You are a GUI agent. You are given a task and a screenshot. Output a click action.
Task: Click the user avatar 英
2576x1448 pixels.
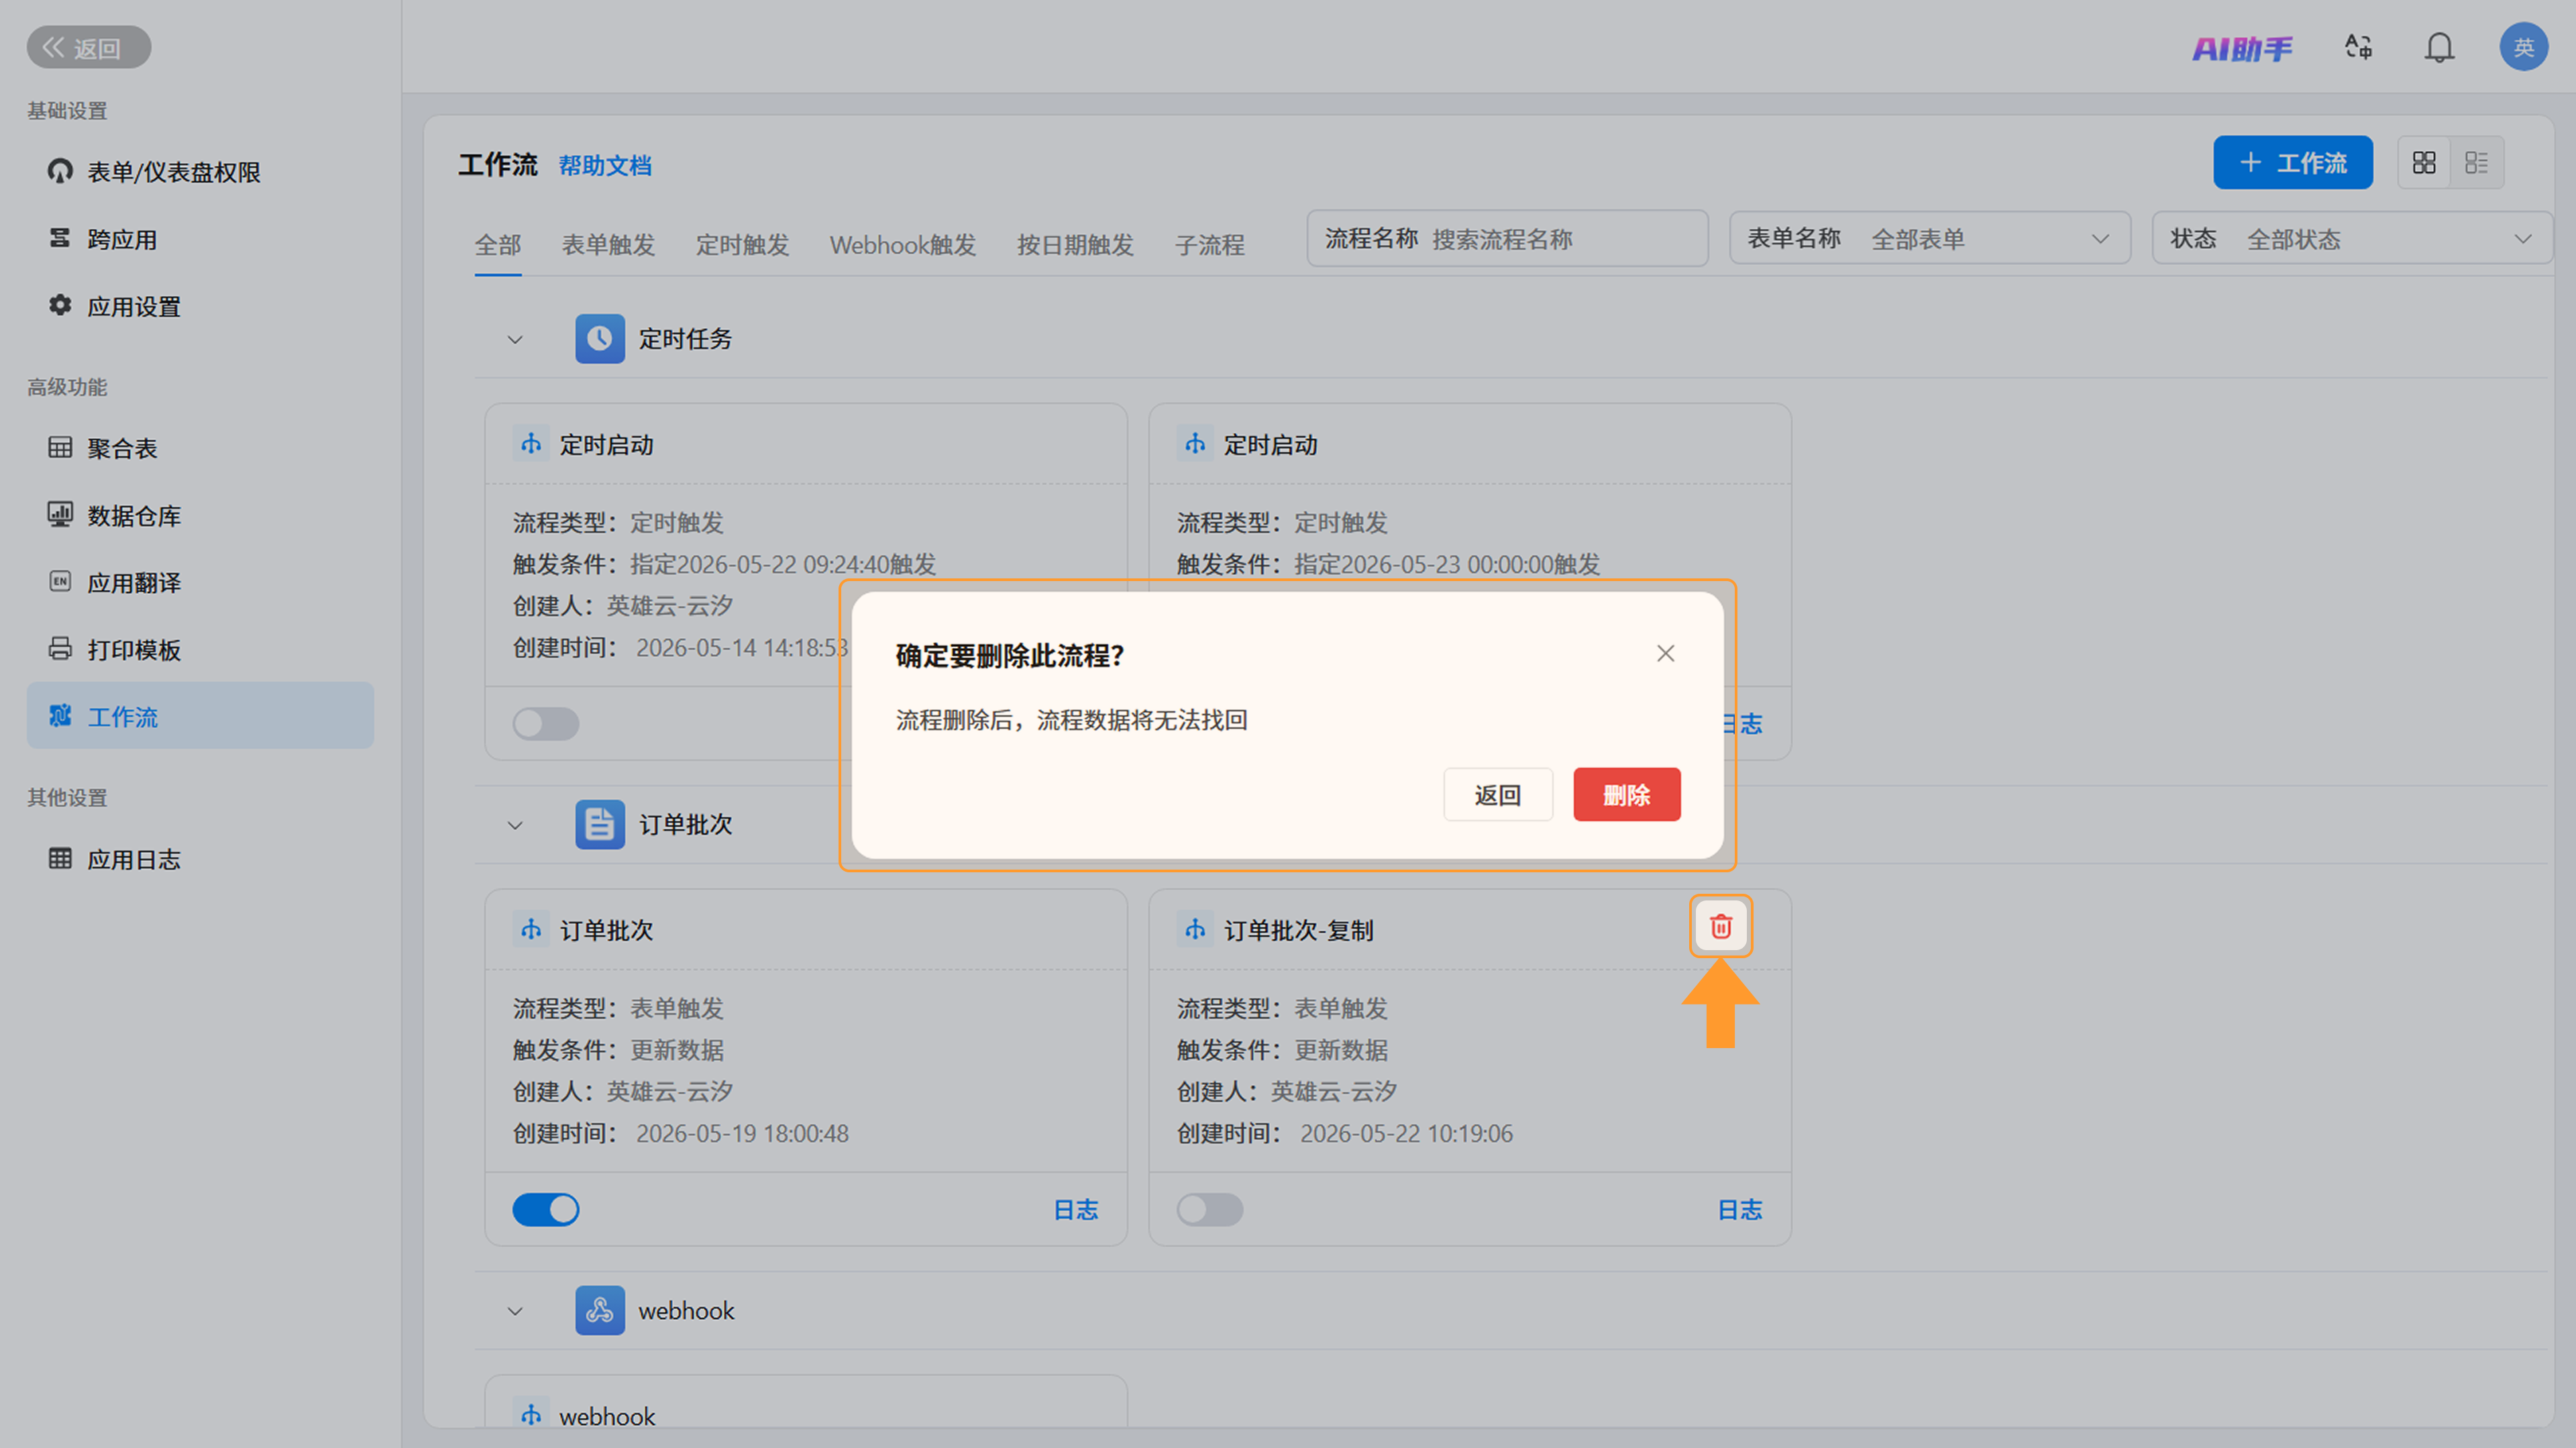[x=2524, y=47]
